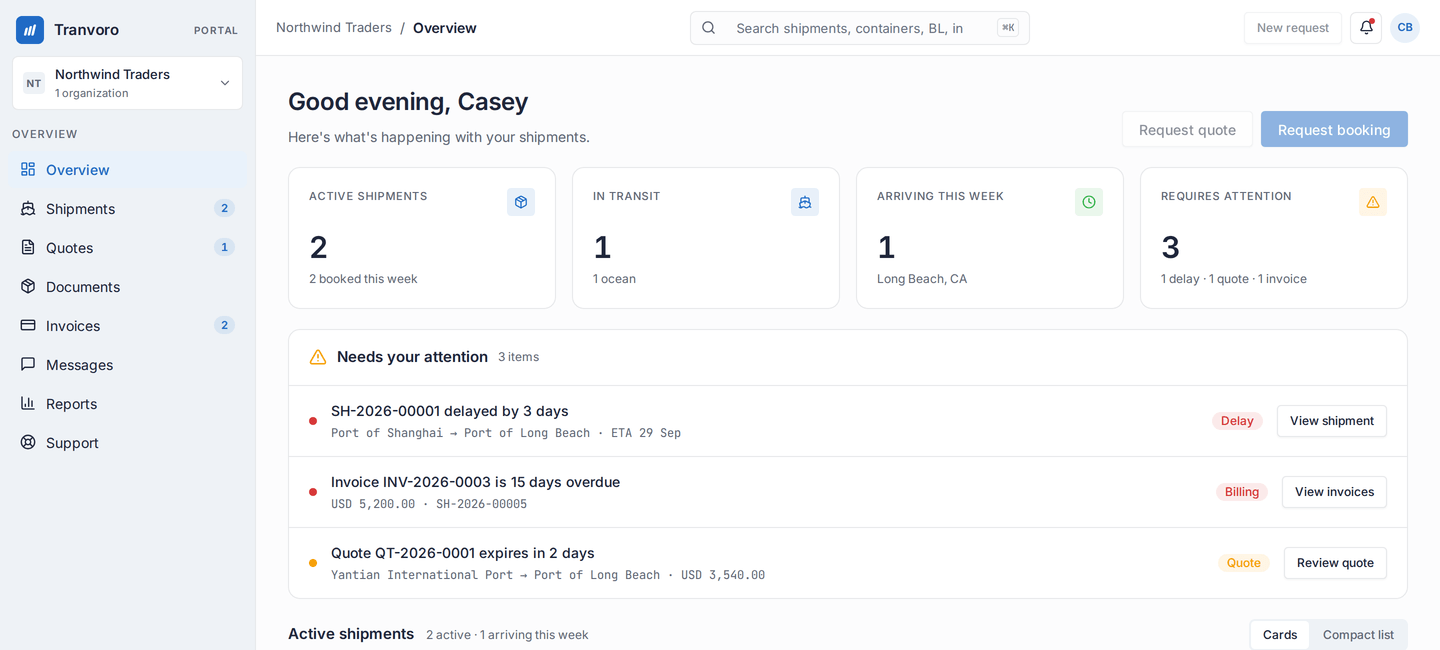Click the Documents box icon in sidebar

(x=28, y=286)
